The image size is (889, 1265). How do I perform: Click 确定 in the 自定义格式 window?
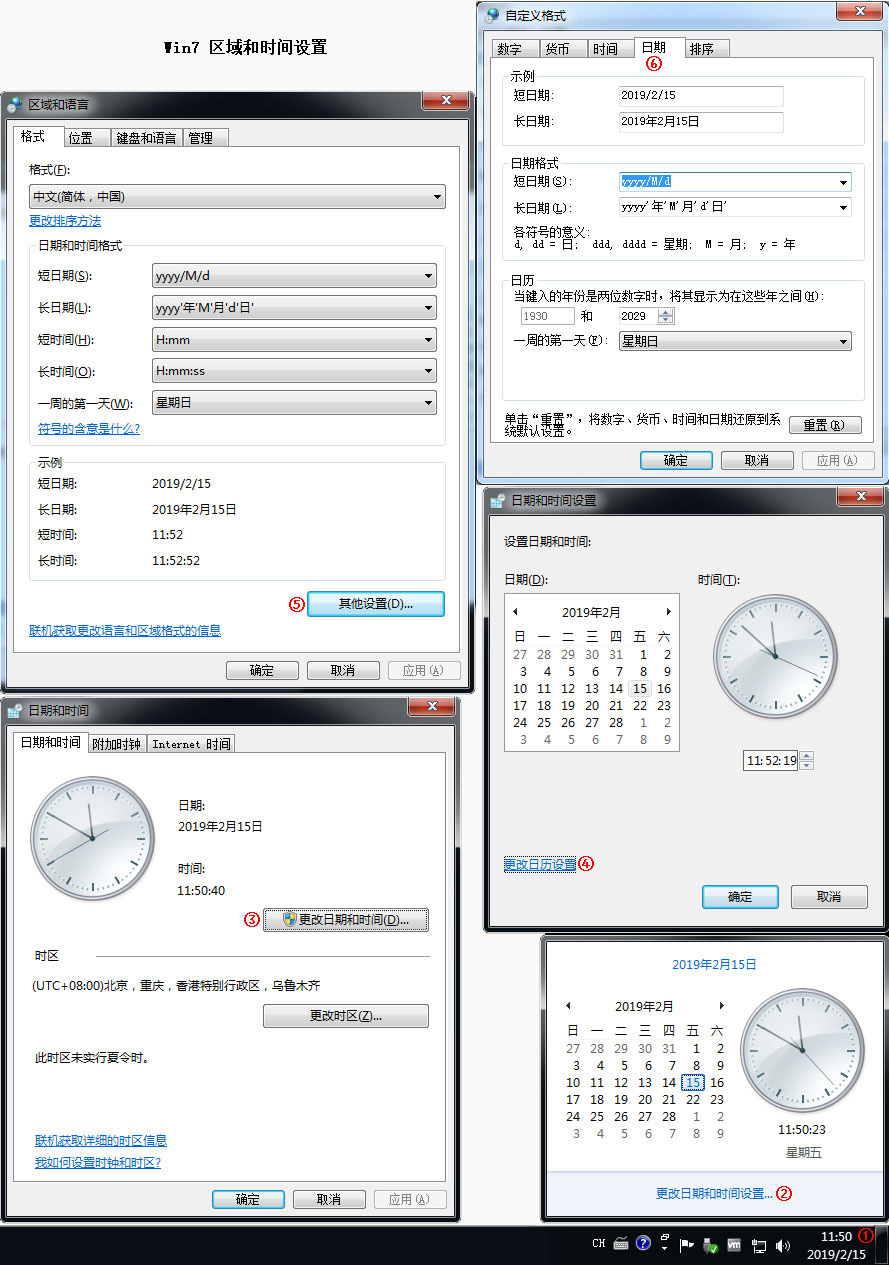(x=676, y=460)
